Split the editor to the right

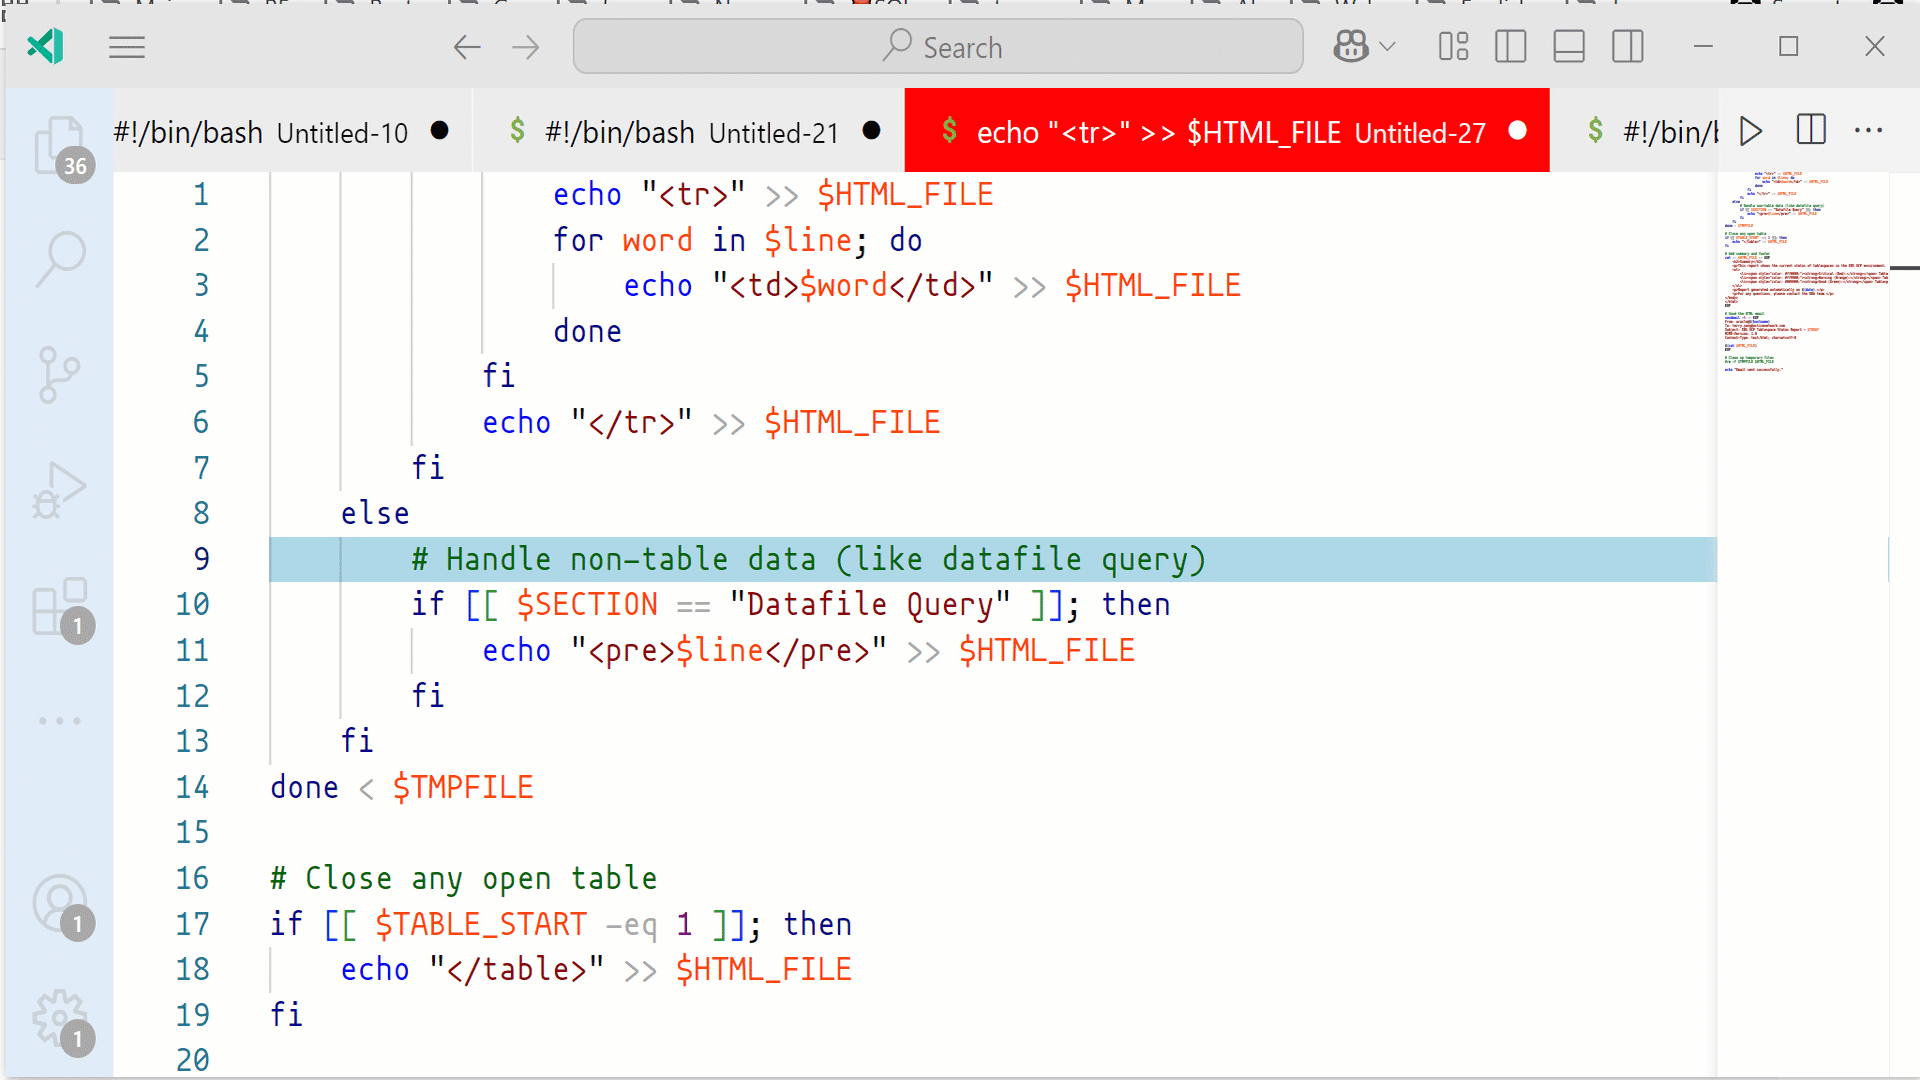(x=1810, y=131)
